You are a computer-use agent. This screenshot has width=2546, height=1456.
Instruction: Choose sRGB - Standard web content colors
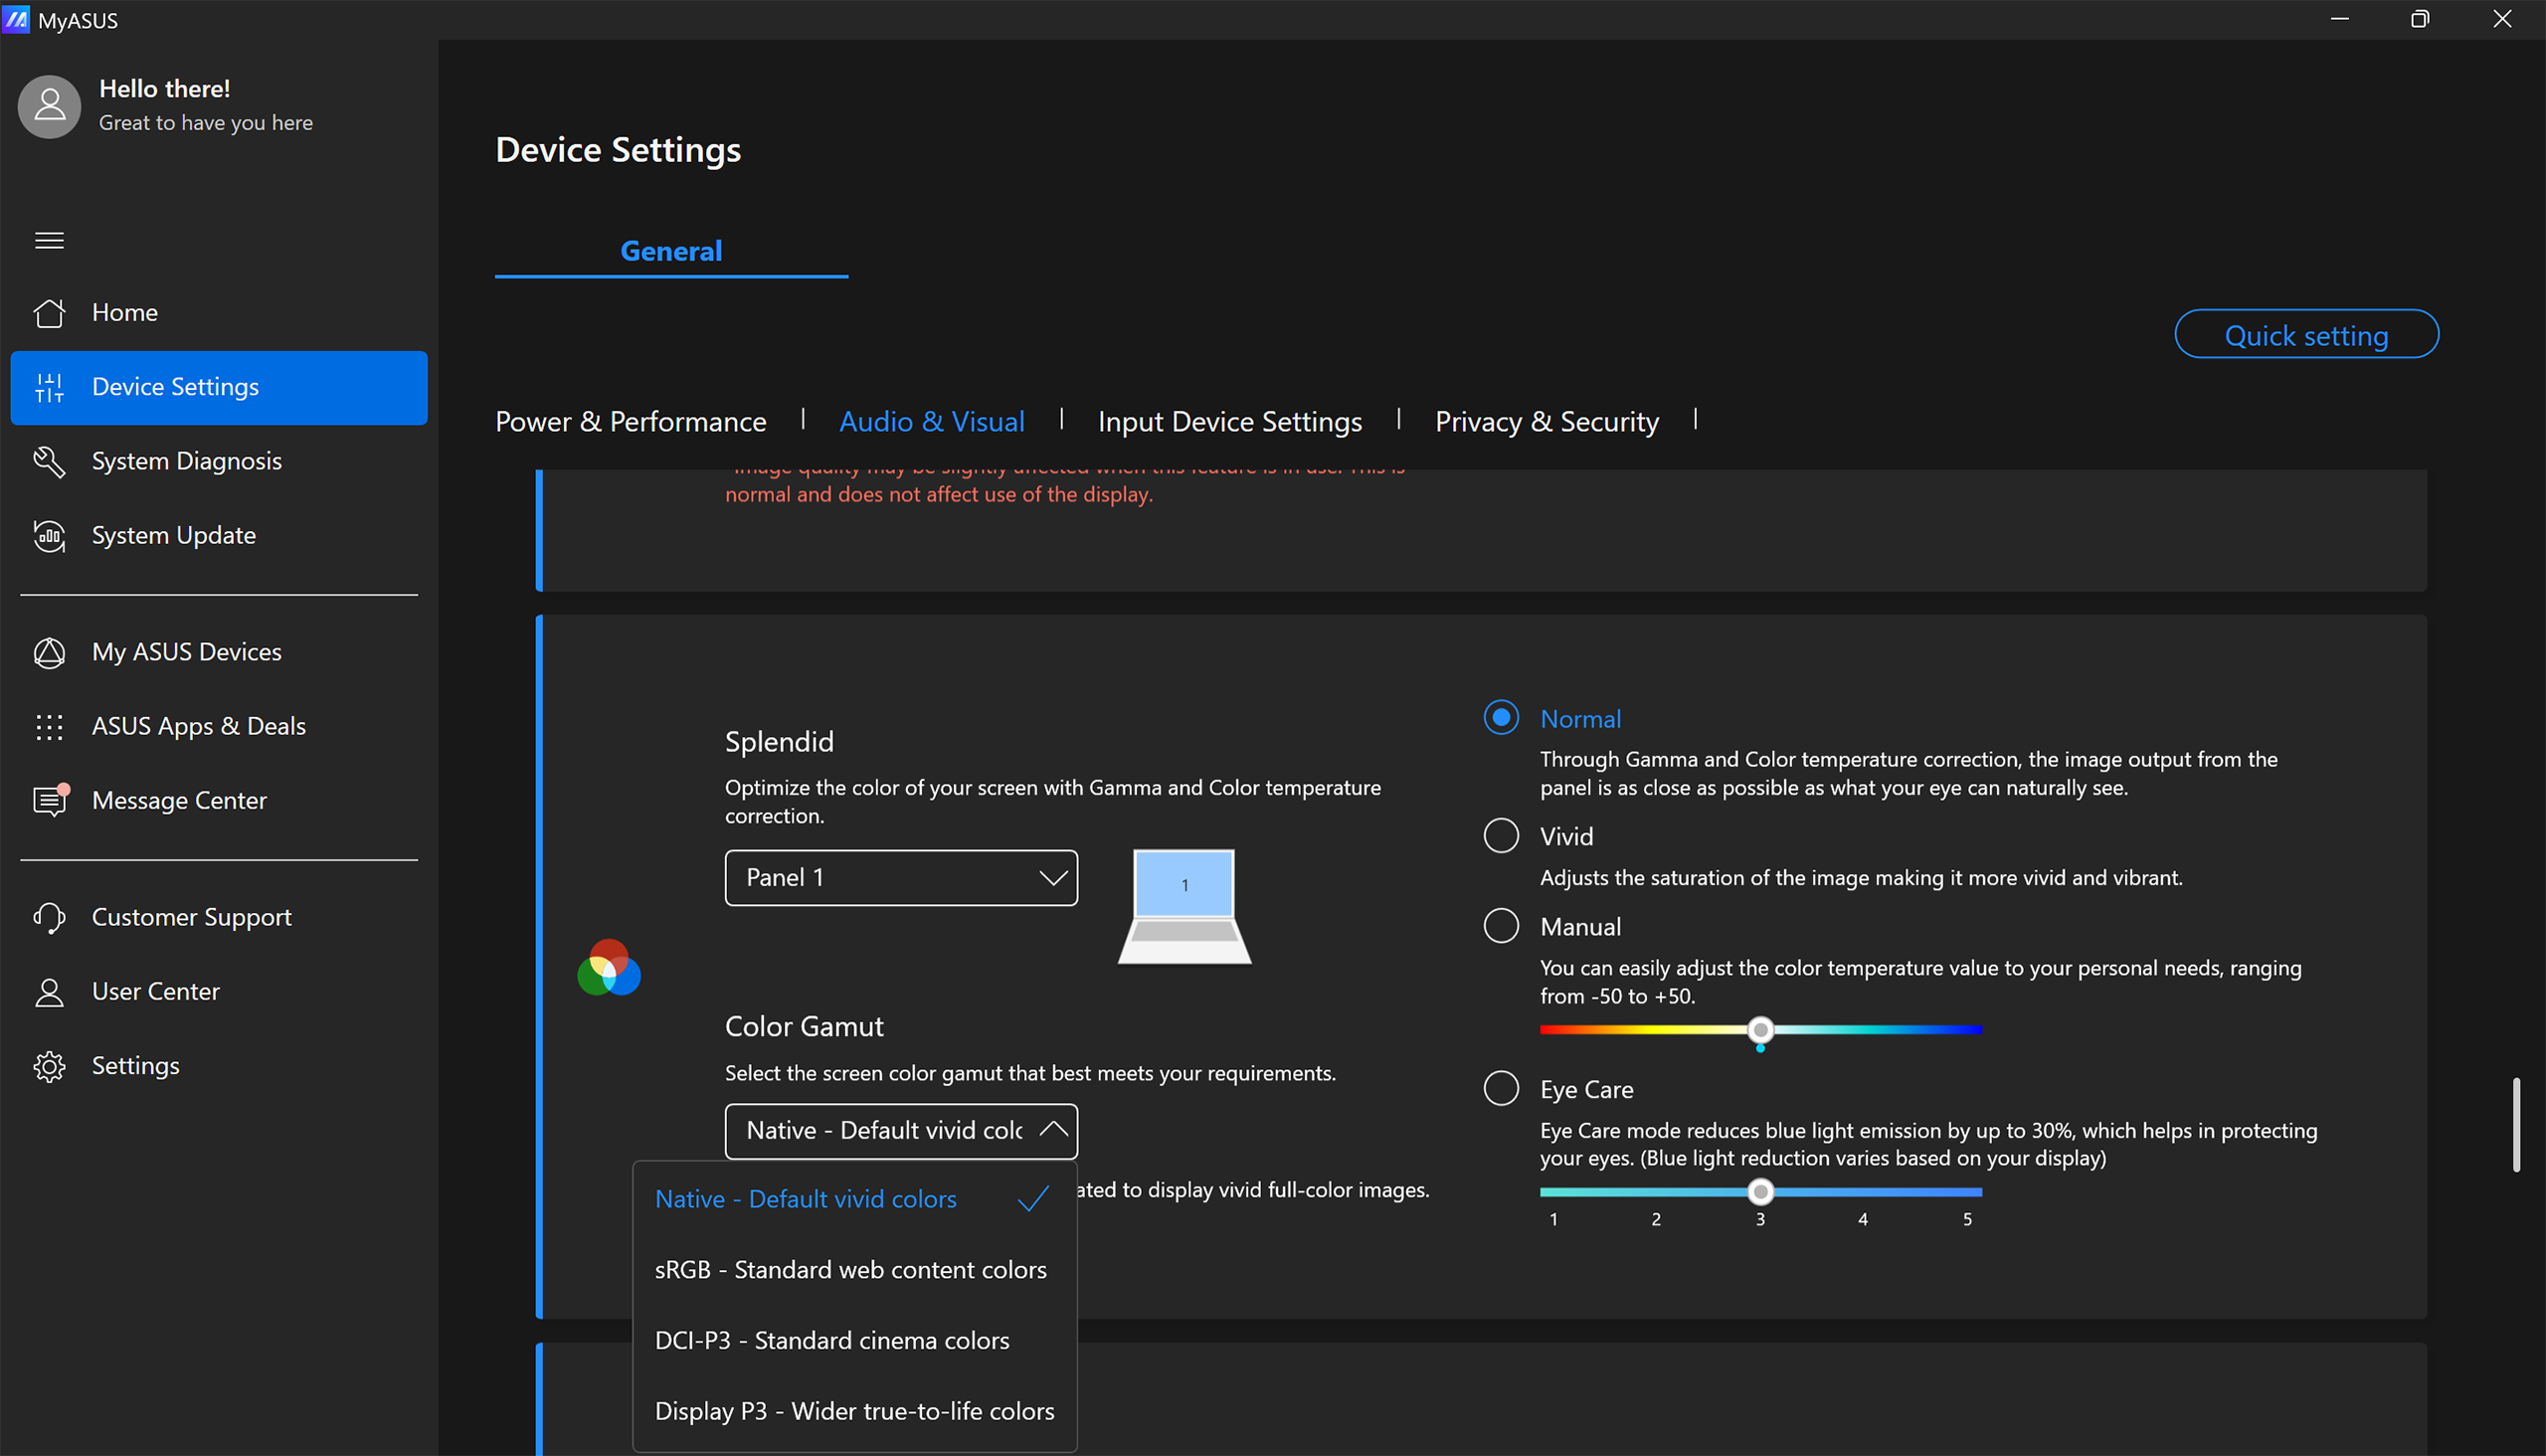coord(855,1269)
